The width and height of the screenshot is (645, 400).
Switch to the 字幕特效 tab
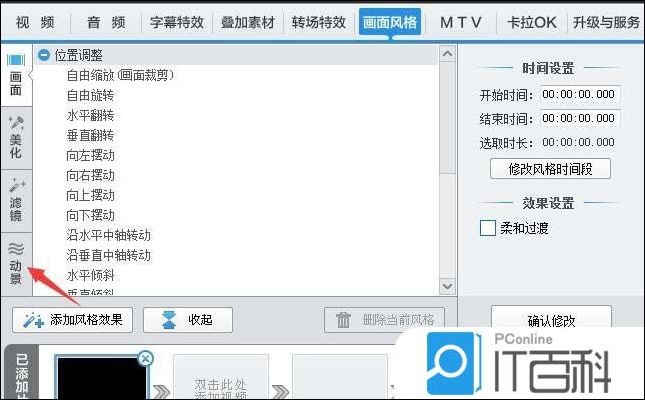[177, 22]
